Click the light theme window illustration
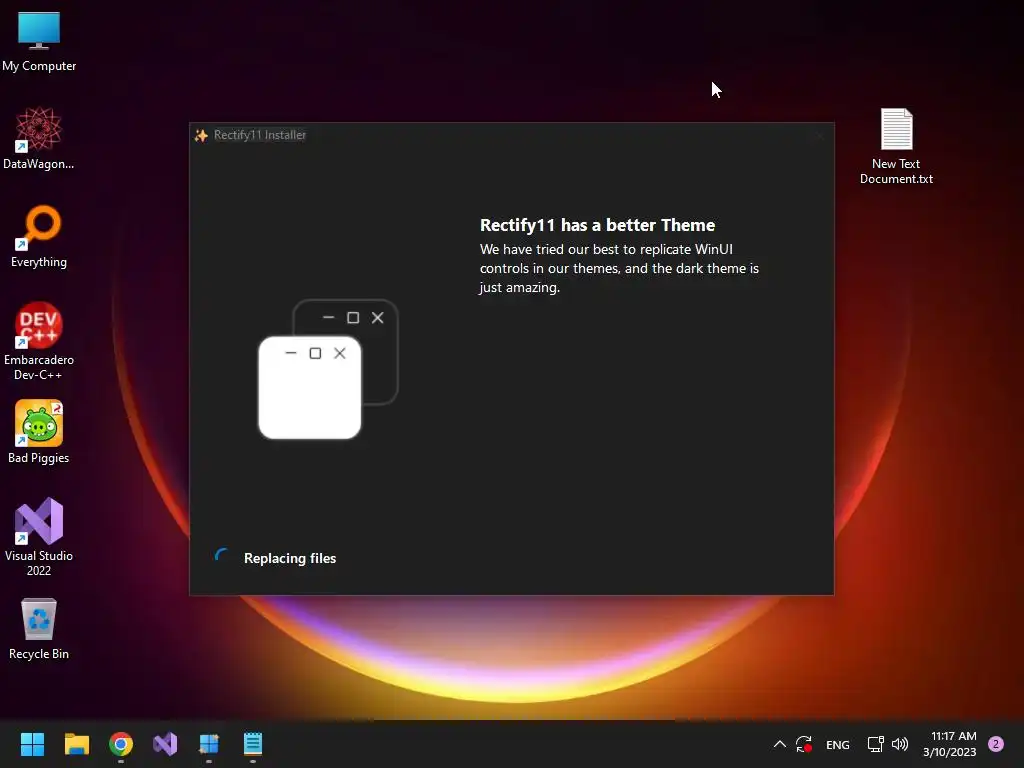The width and height of the screenshot is (1024, 768). [x=310, y=388]
